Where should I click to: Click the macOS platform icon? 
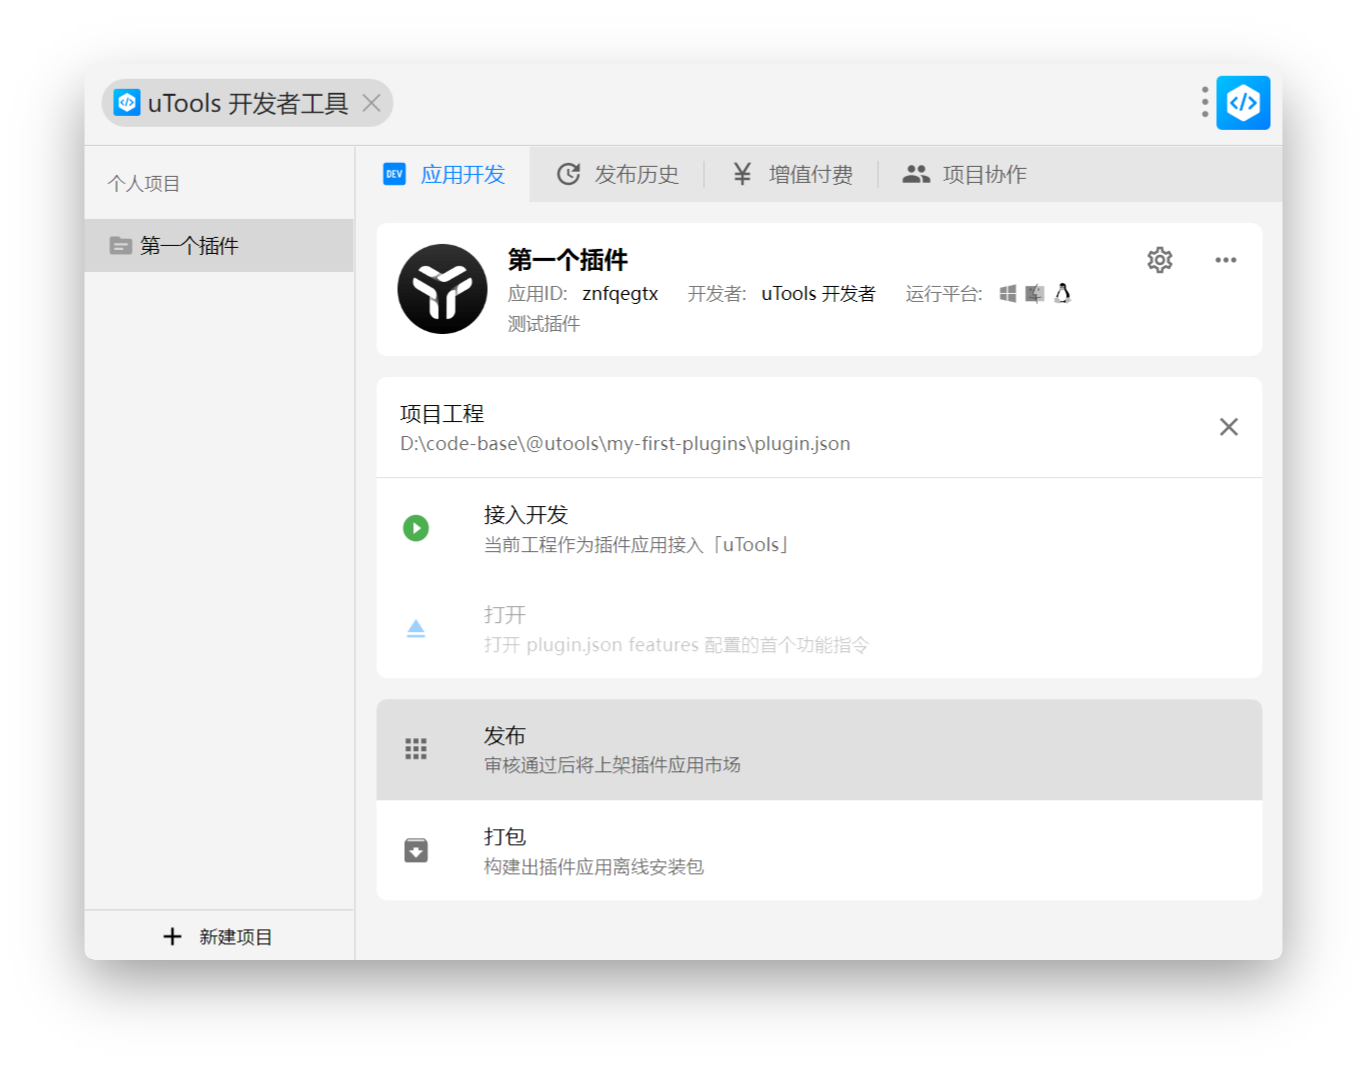click(1033, 293)
